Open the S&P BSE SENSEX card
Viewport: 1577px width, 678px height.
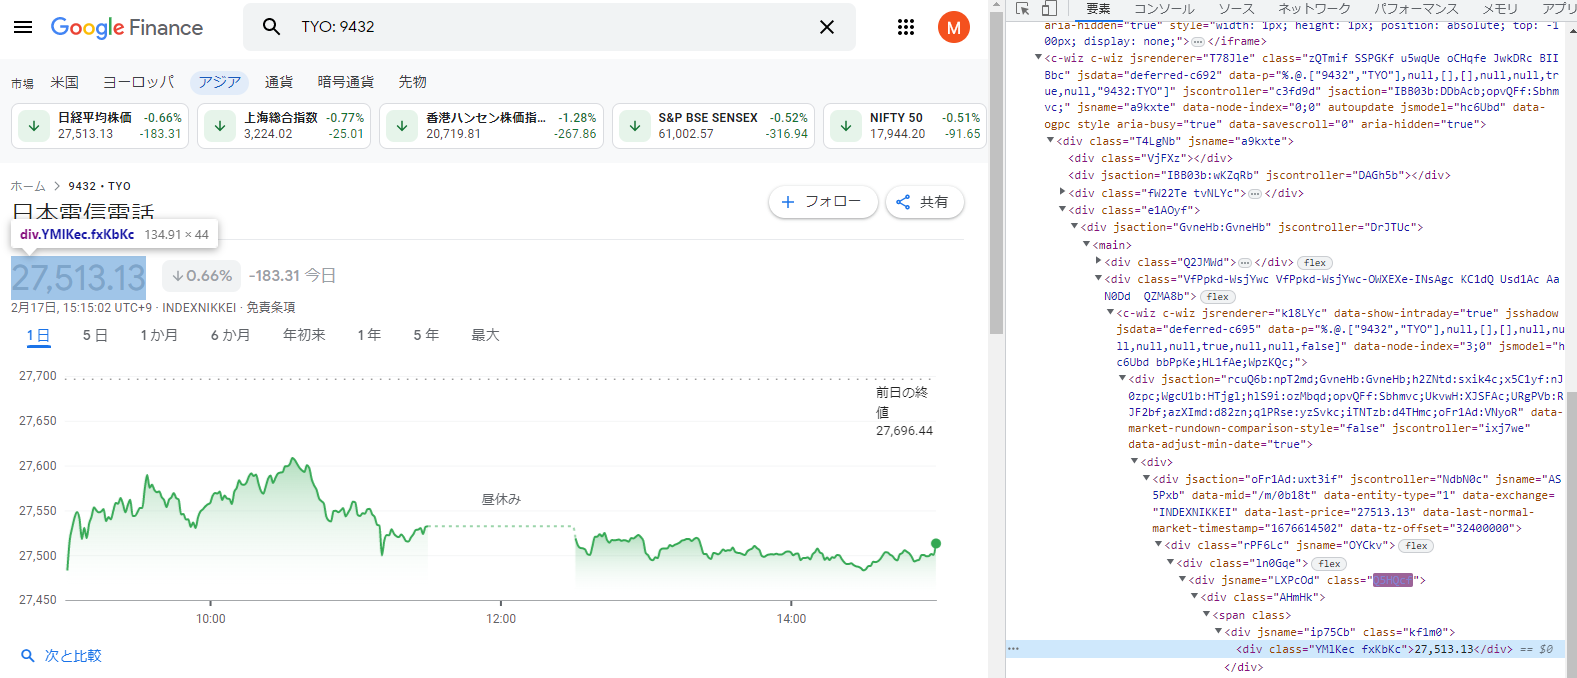click(x=713, y=126)
